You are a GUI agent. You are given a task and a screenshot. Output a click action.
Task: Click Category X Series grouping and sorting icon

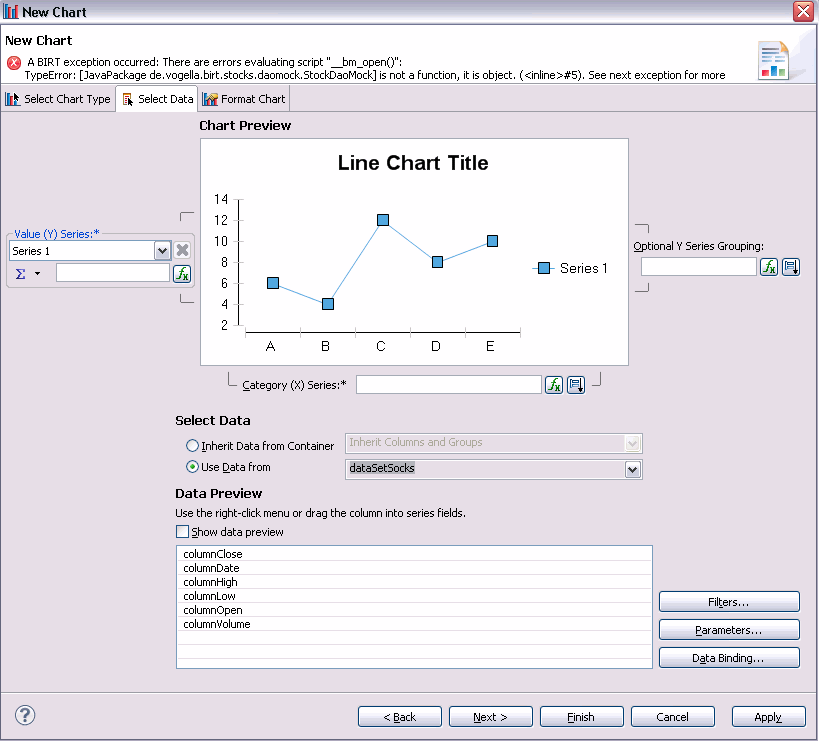coord(576,385)
